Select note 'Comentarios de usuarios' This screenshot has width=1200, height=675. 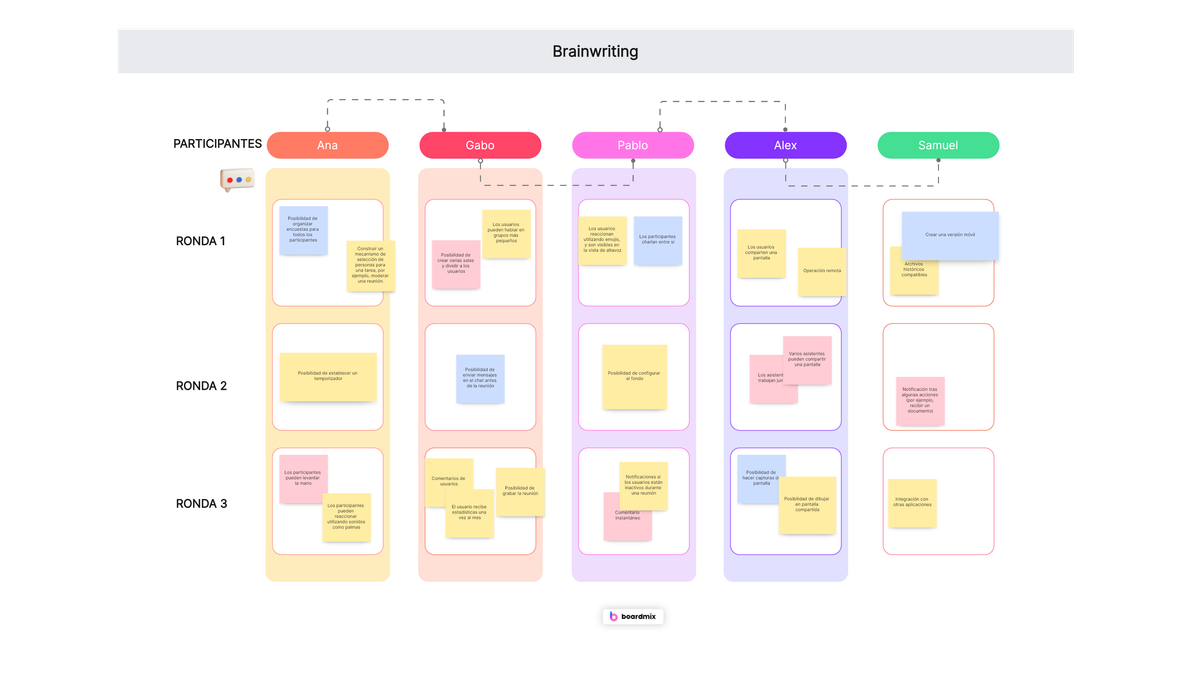(448, 482)
